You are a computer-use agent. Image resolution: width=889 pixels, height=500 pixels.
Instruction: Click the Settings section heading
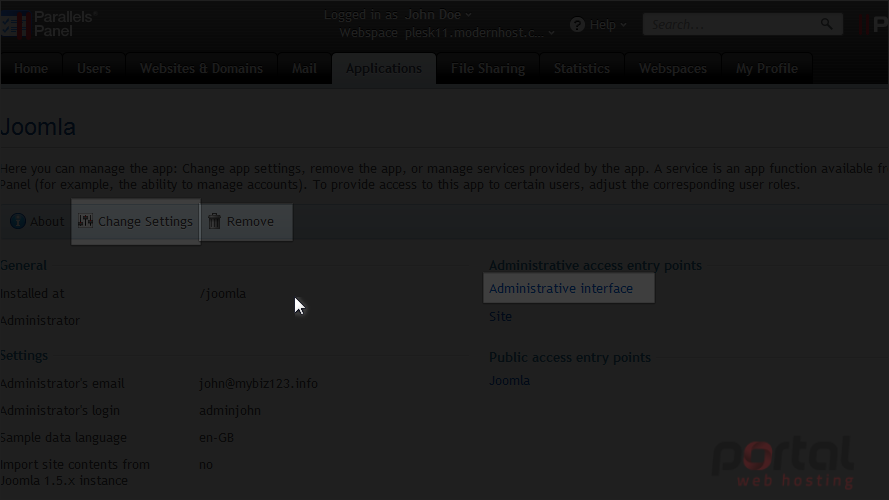[24, 355]
